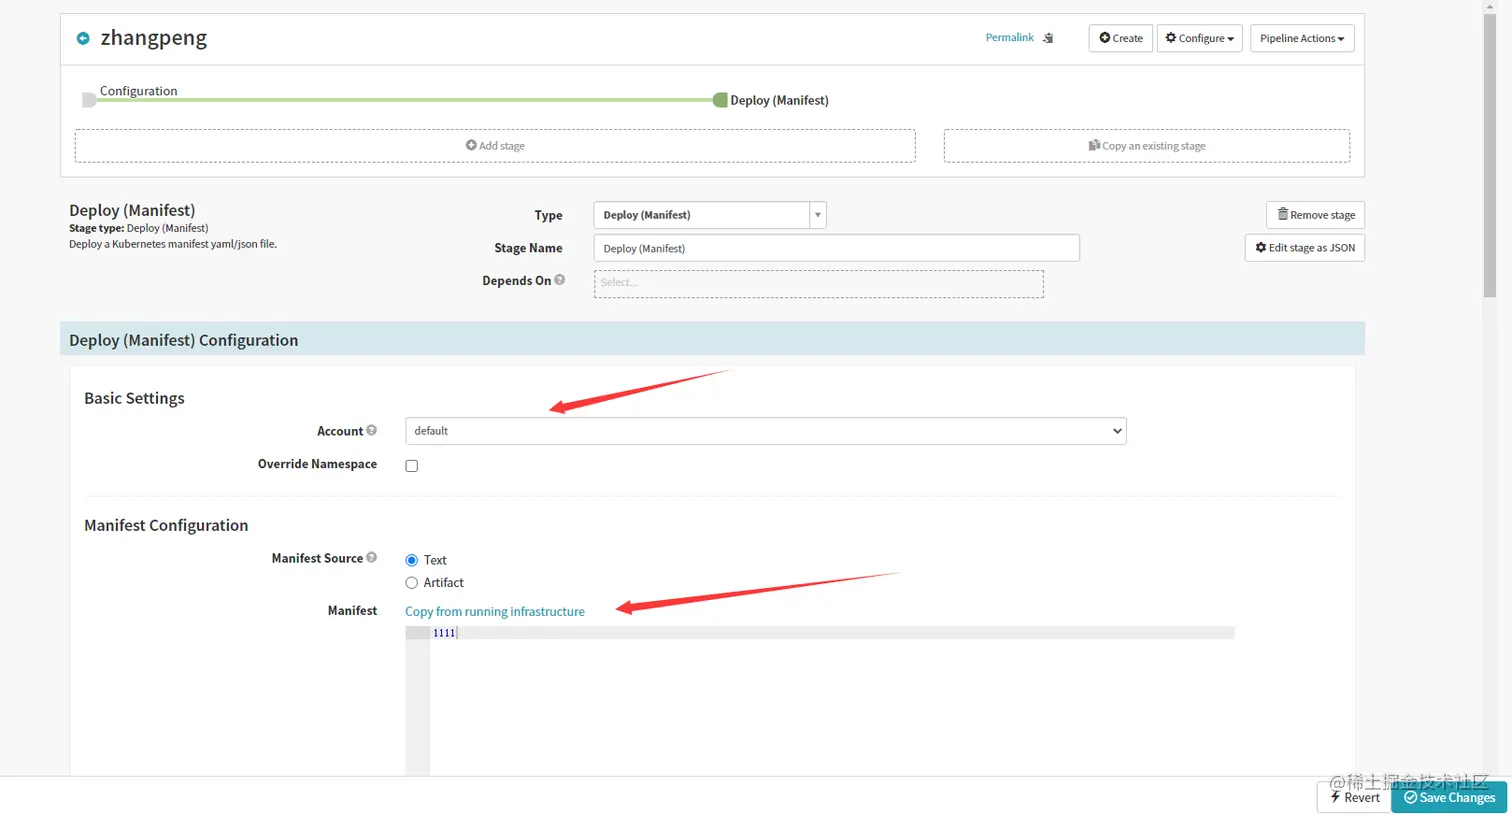1512x815 pixels.
Task: Click the Revert button
Action: point(1354,797)
